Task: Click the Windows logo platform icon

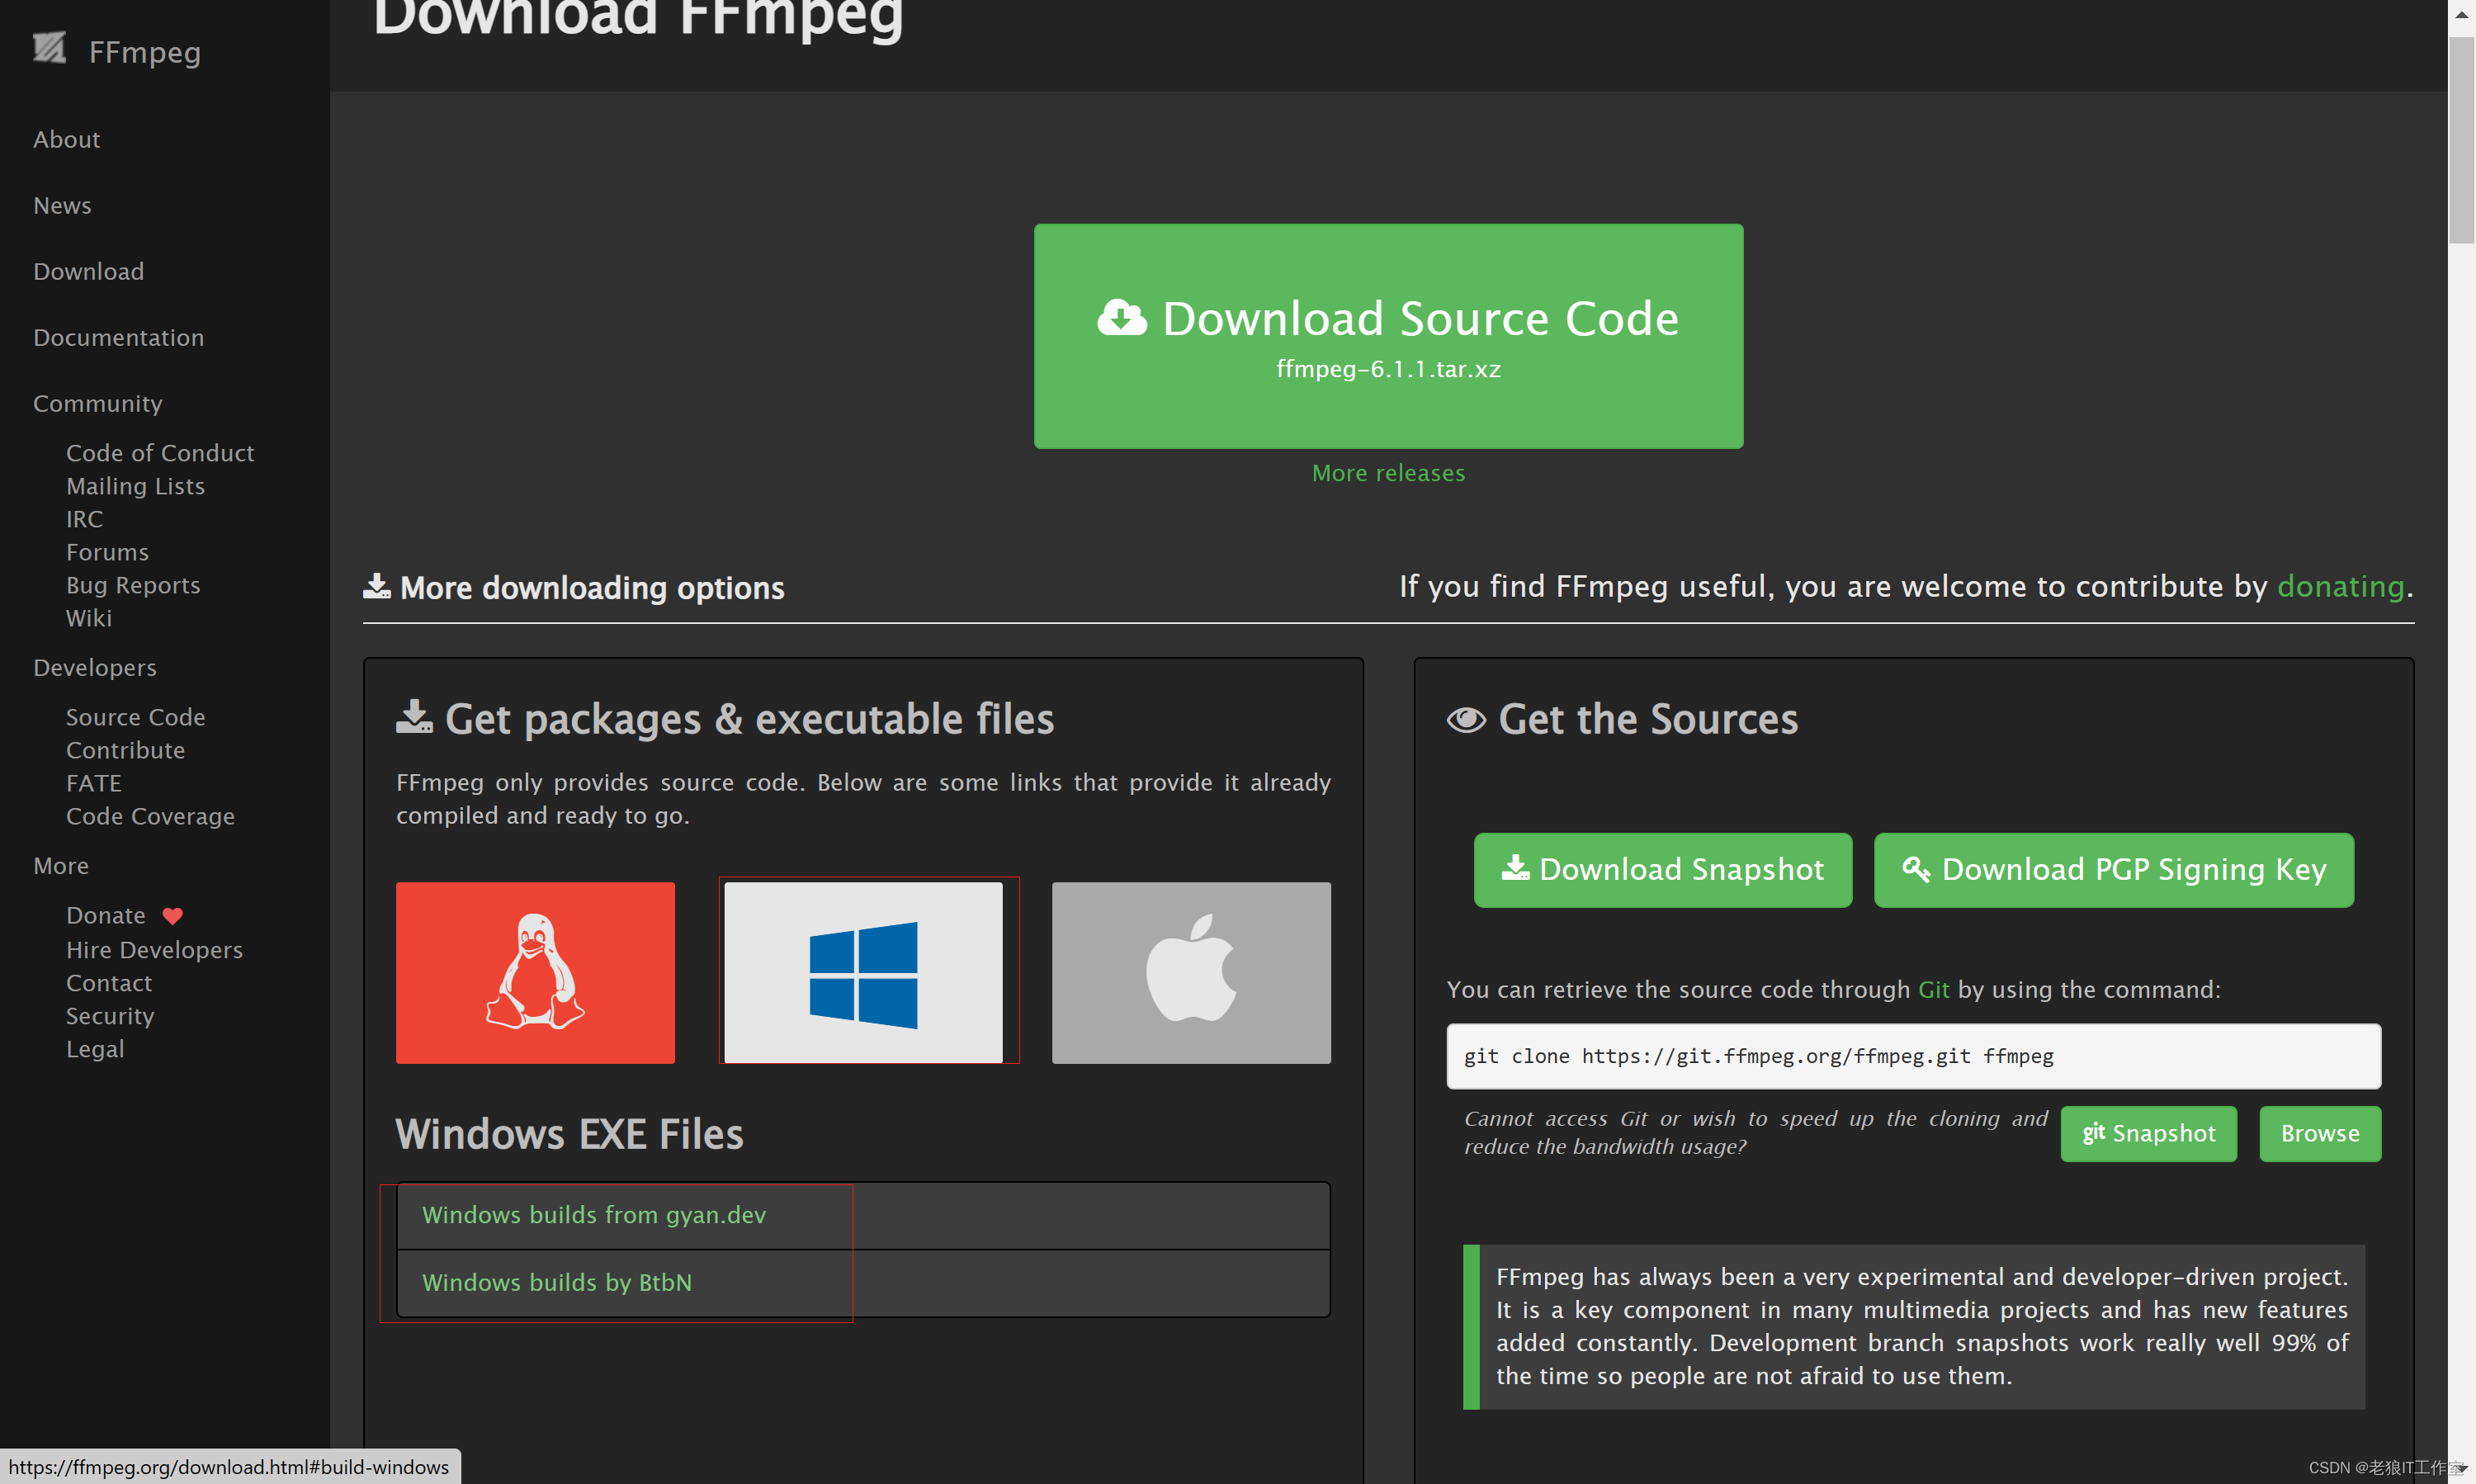Action: click(863, 971)
